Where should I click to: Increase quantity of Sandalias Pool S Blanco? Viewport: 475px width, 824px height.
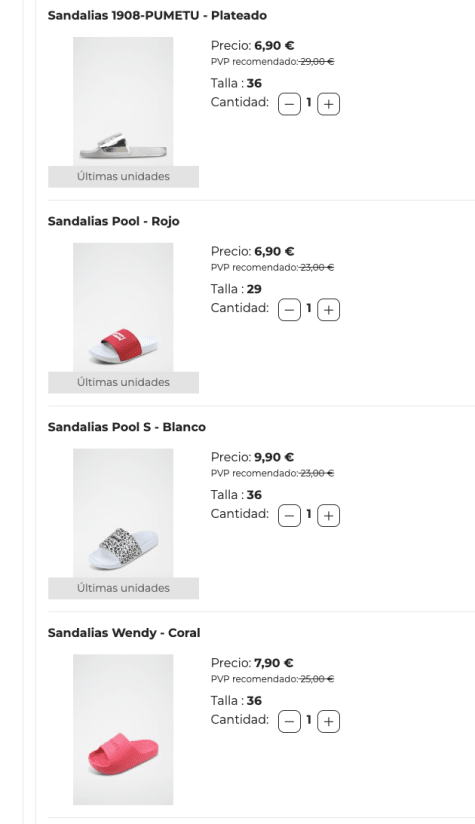pos(328,516)
